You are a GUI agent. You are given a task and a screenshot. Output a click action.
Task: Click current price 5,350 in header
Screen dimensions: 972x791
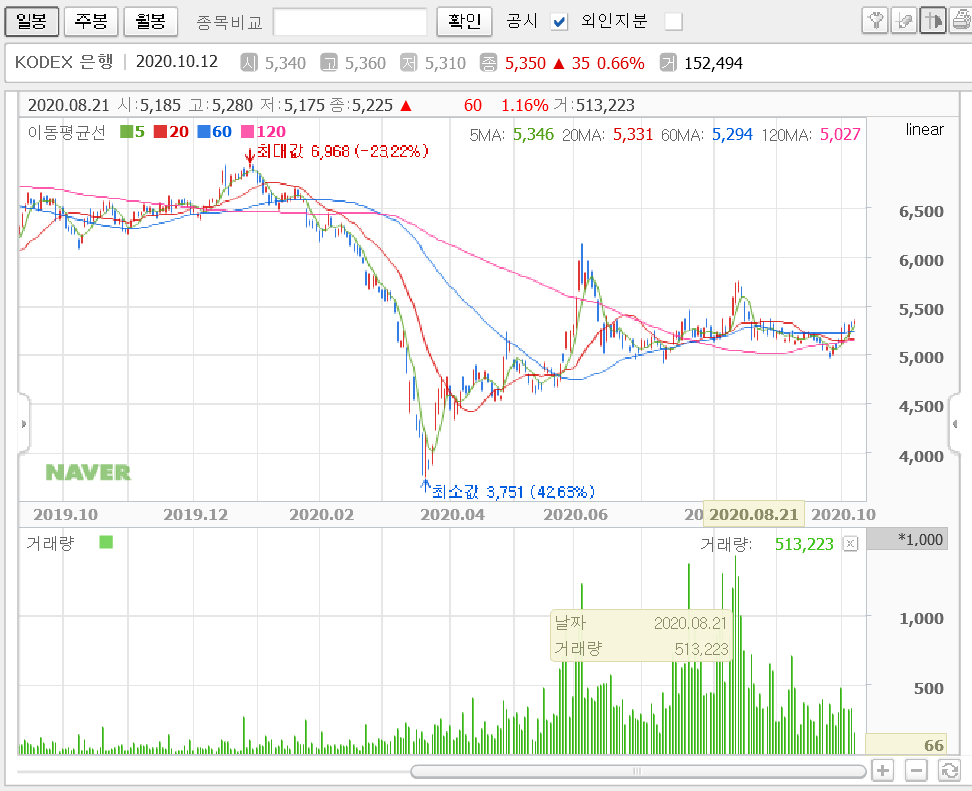coord(525,63)
